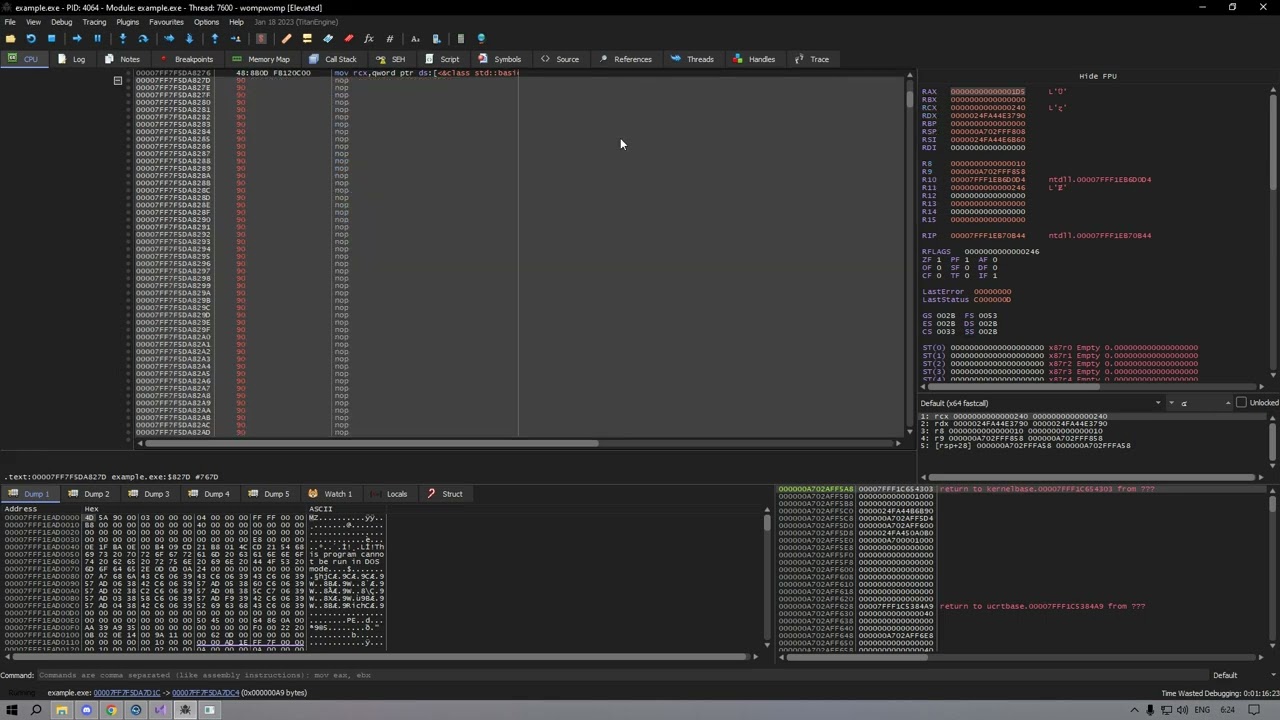Open File Explorer from the taskbar
This screenshot has width=1280, height=720.
pos(61,710)
